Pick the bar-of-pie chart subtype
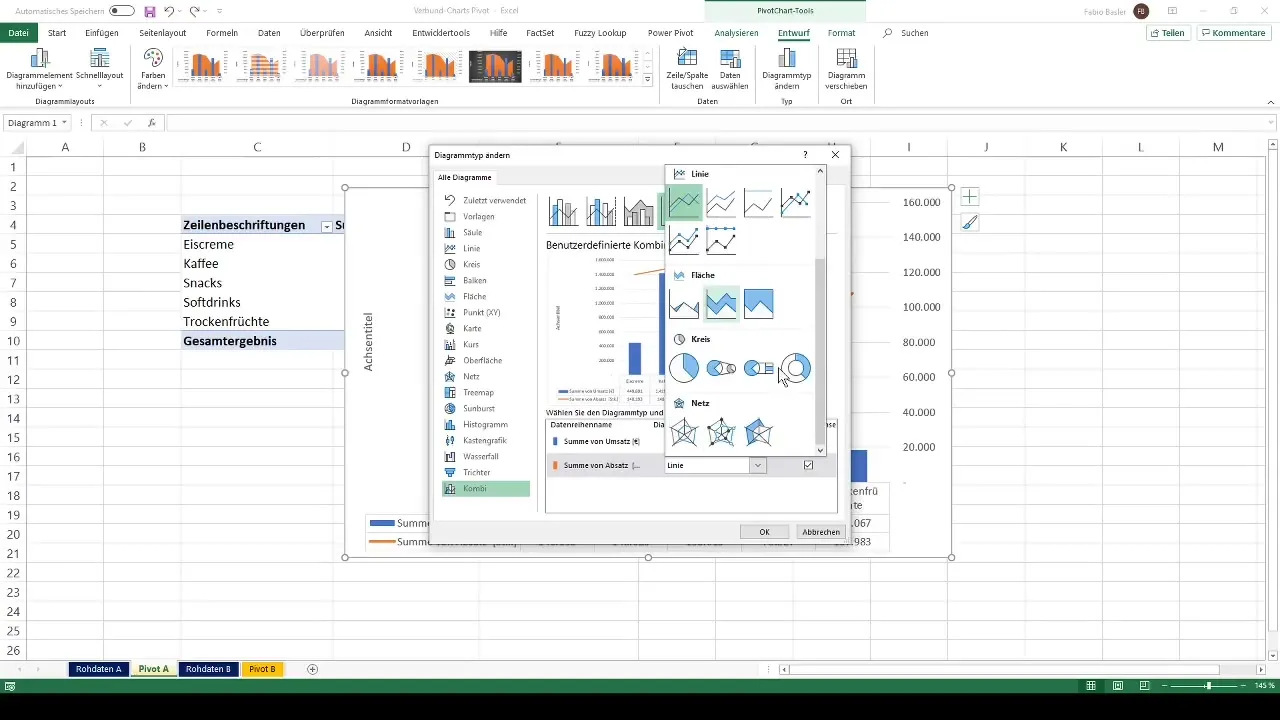 [x=758, y=368]
